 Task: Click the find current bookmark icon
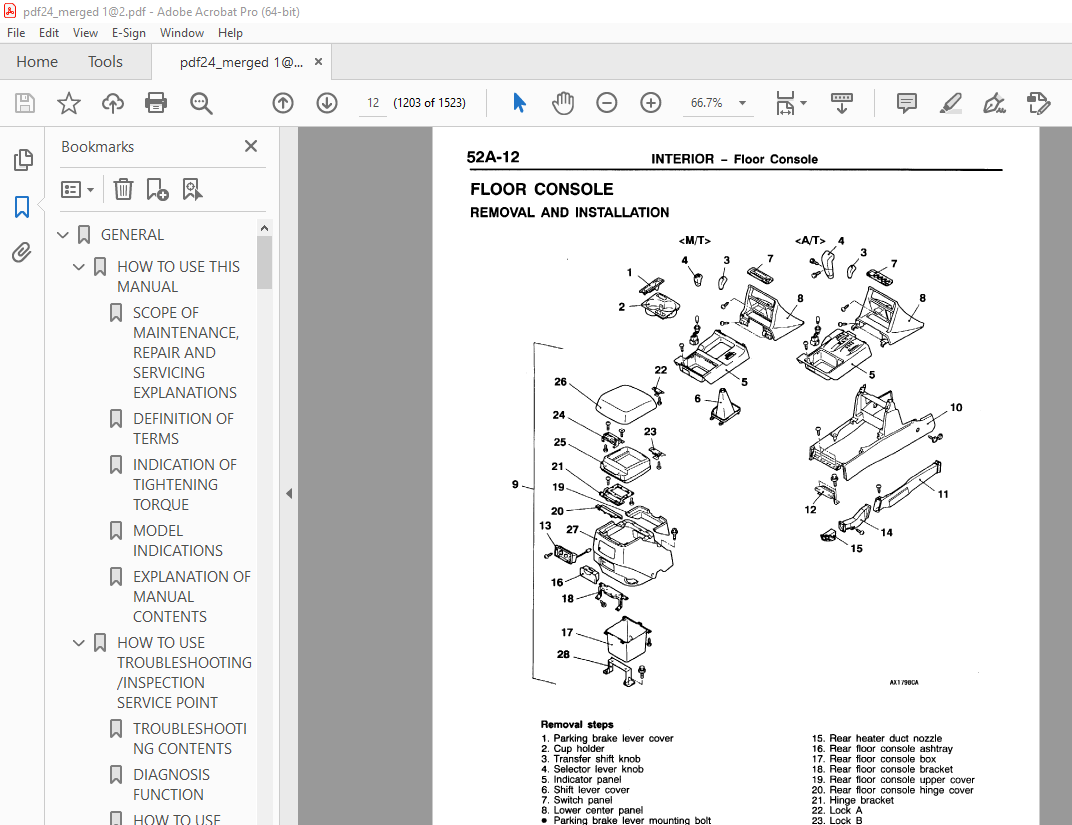click(192, 189)
